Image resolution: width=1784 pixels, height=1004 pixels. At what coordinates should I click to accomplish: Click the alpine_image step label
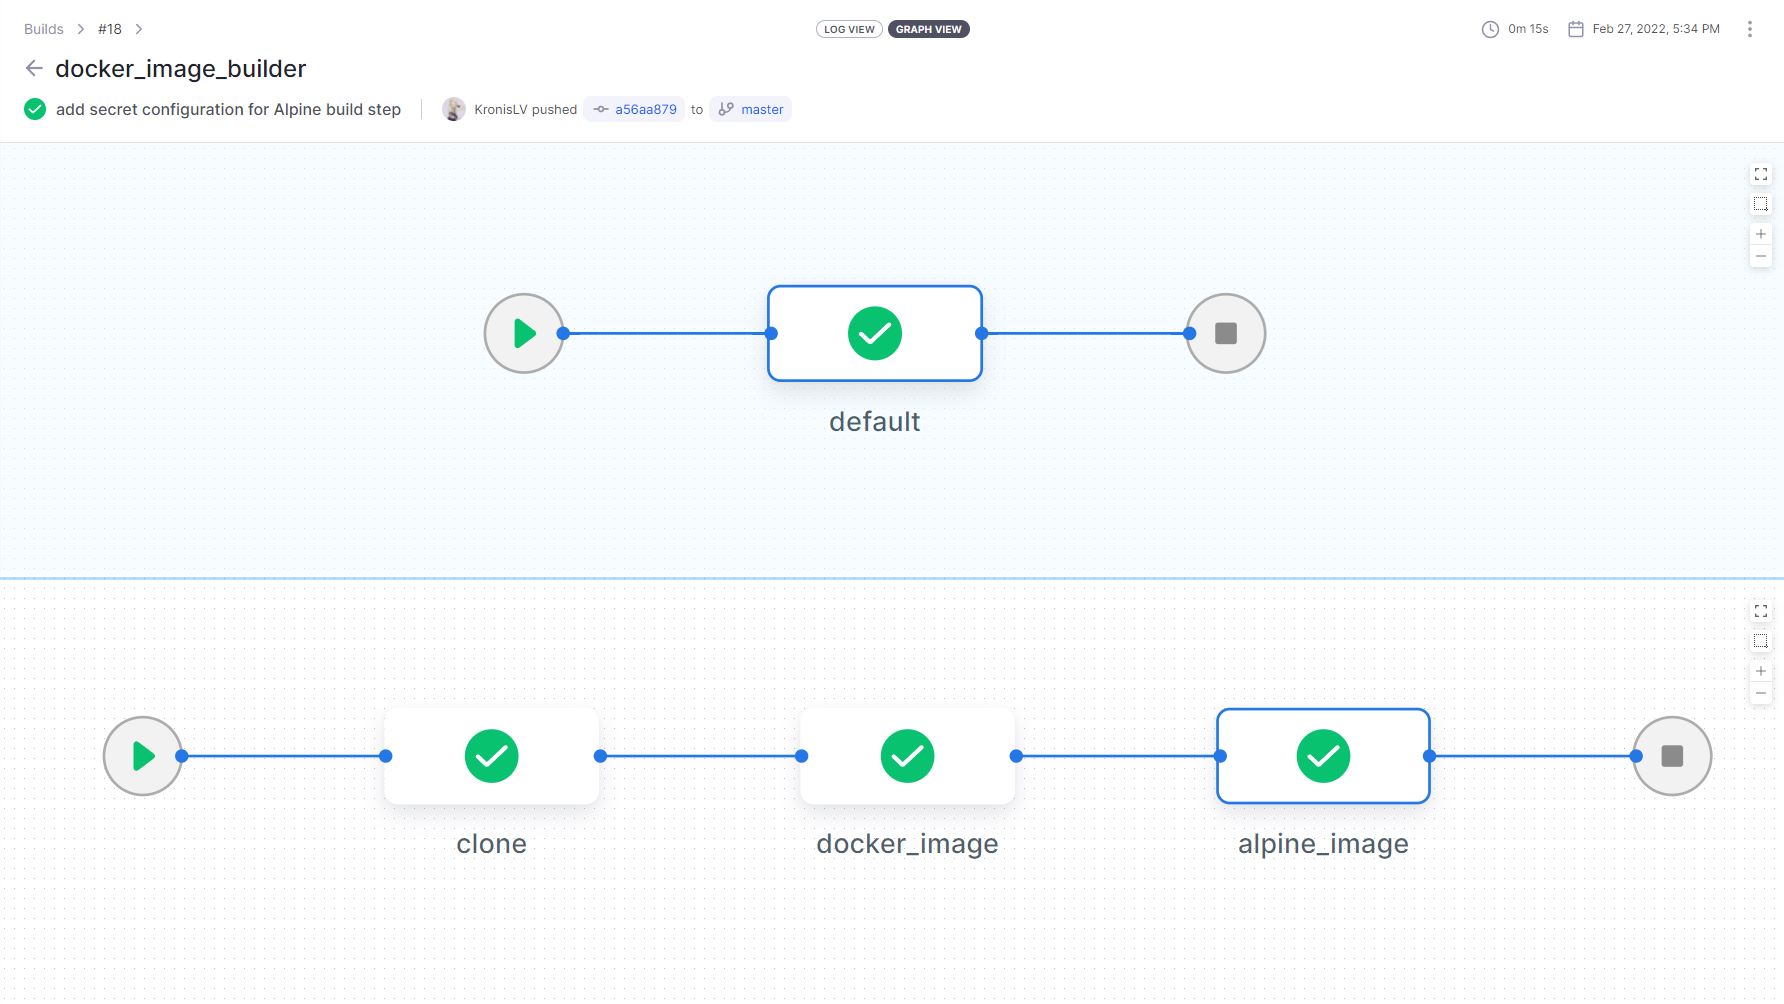pyautogui.click(x=1323, y=844)
